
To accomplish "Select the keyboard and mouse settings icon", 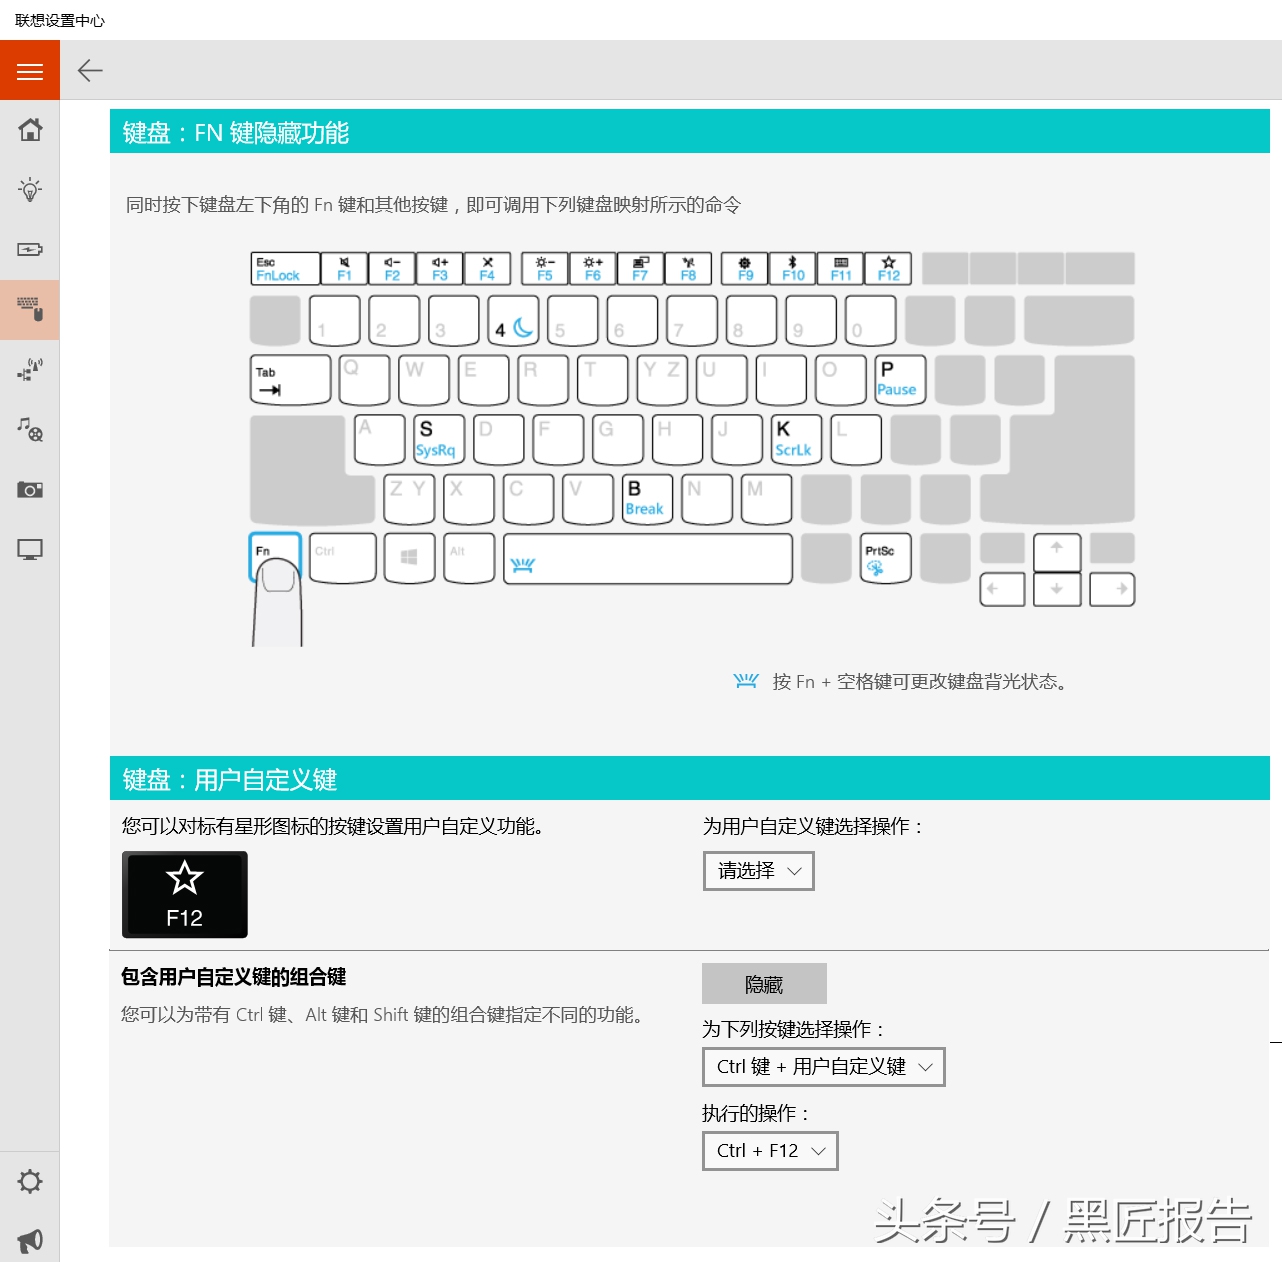I will pos(30,310).
